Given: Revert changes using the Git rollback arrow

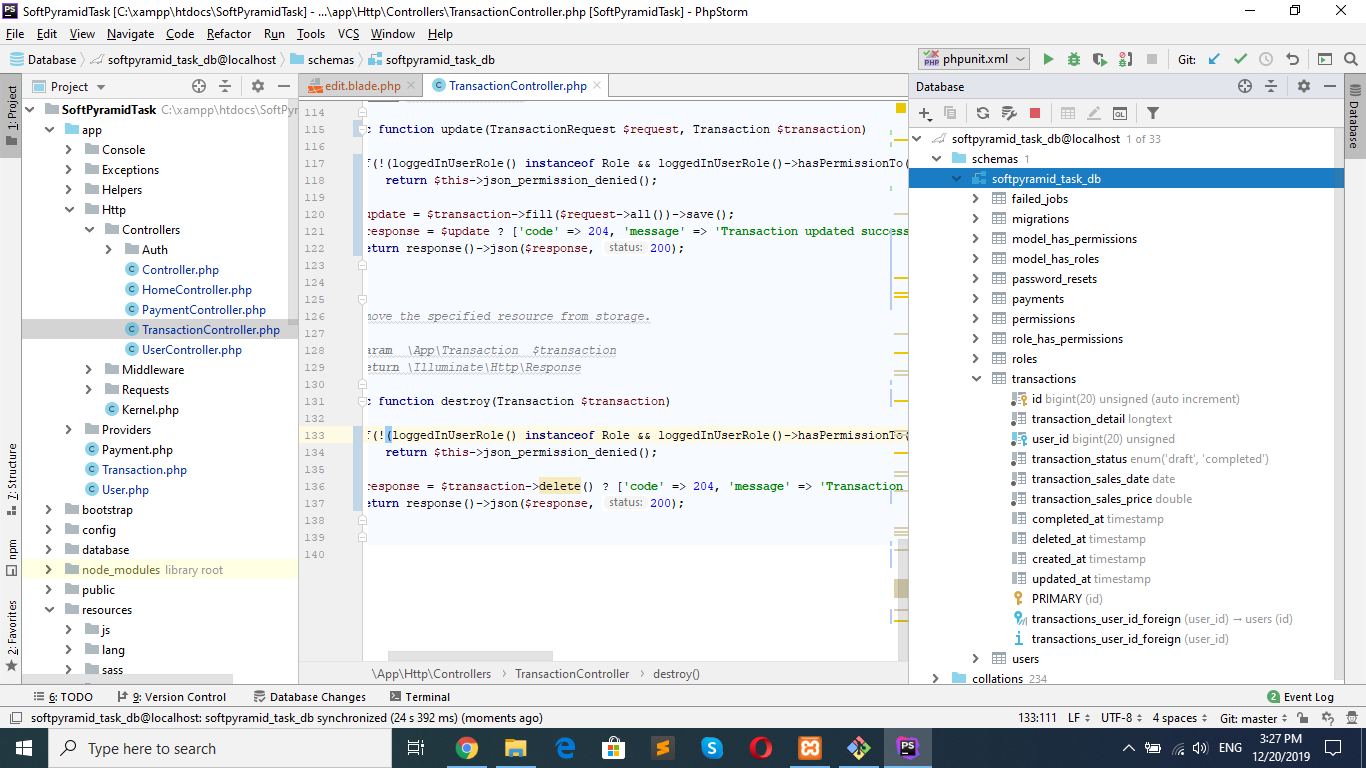Looking at the screenshot, I should click(1292, 59).
